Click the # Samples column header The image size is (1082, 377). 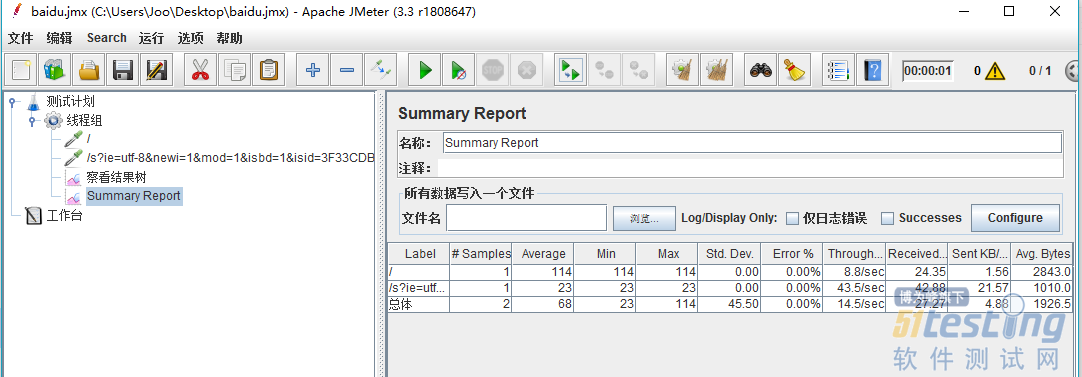click(x=481, y=254)
